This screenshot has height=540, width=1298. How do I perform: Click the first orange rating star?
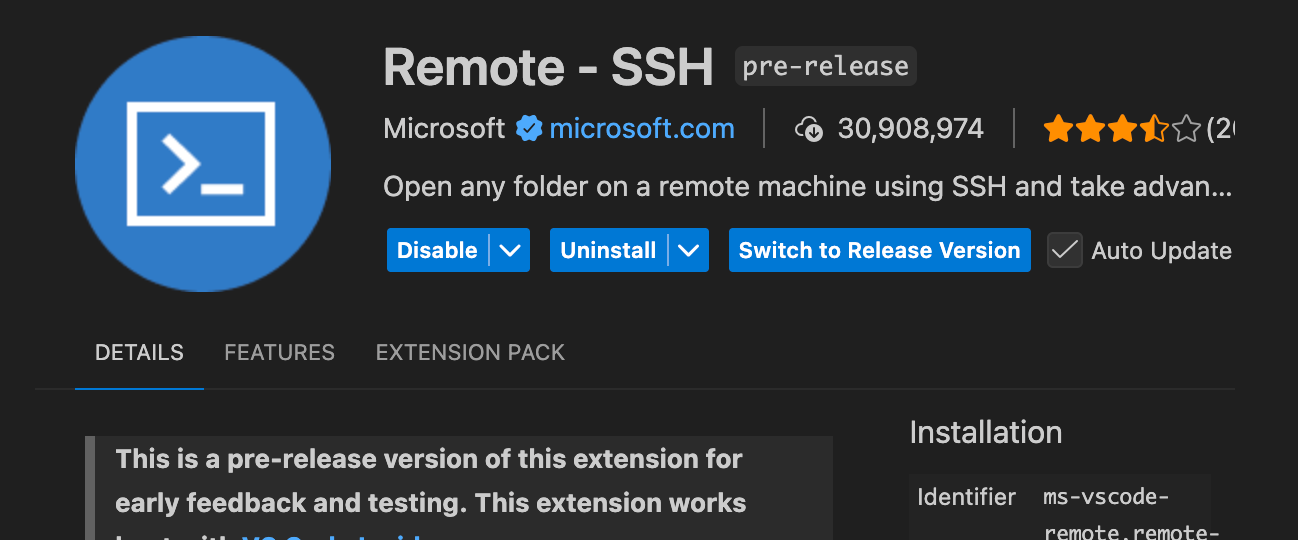(x=1056, y=129)
